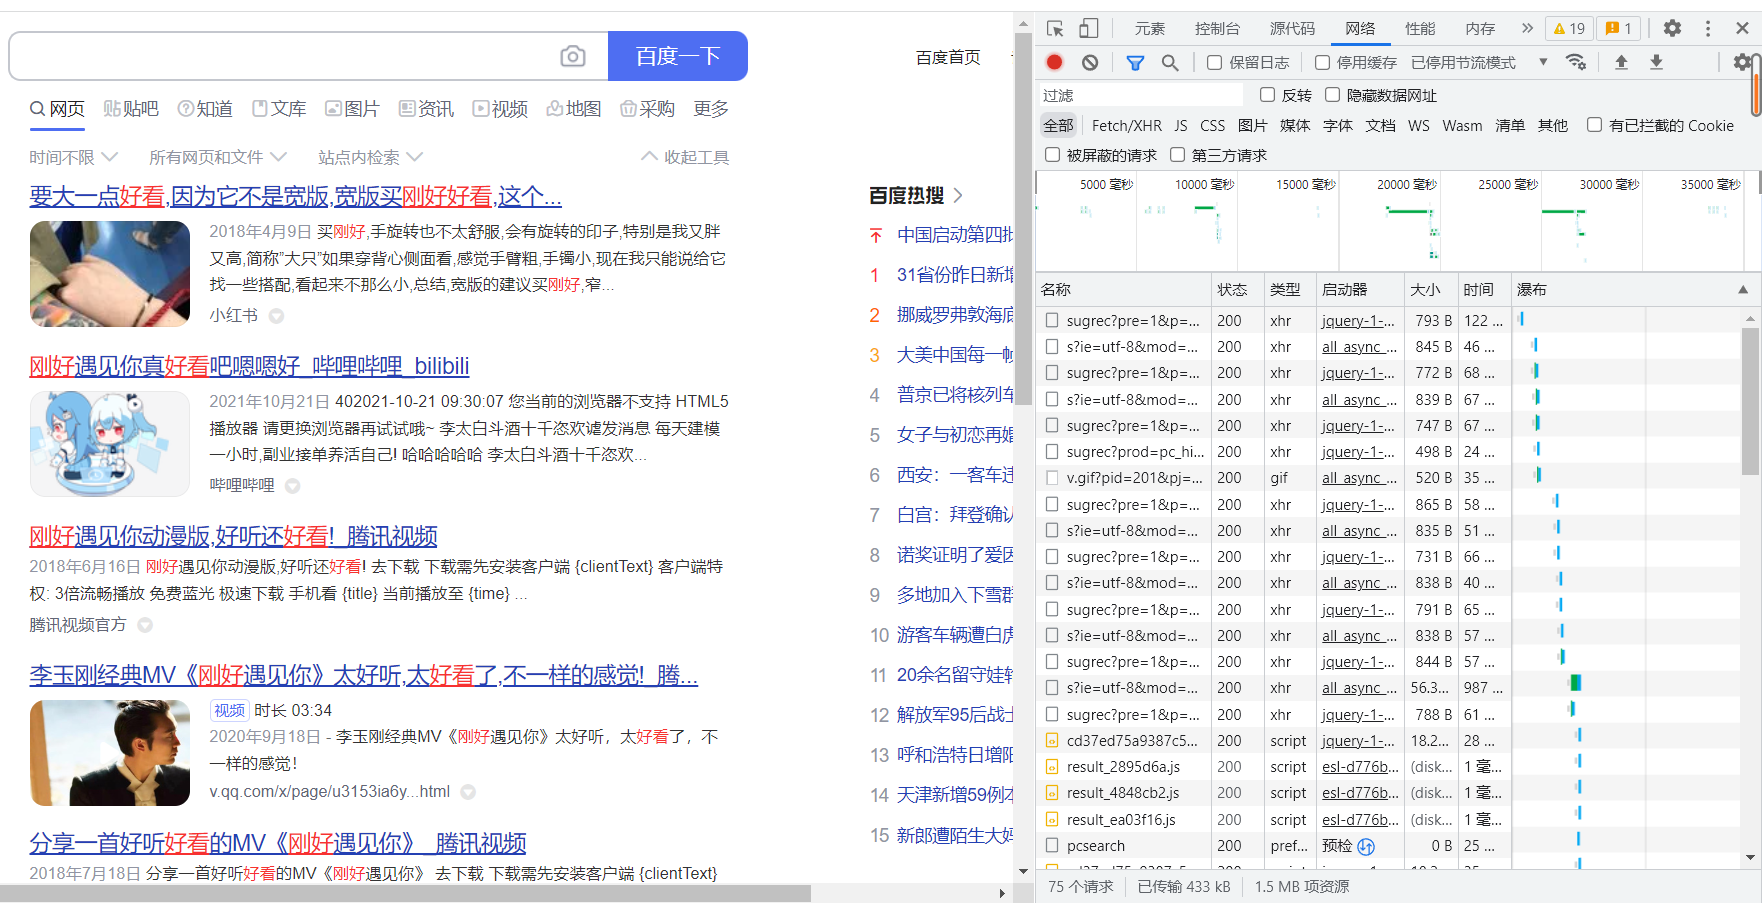The width and height of the screenshot is (1762, 903).
Task: Expand the 所有网页和文件 dropdown
Action: (x=218, y=157)
